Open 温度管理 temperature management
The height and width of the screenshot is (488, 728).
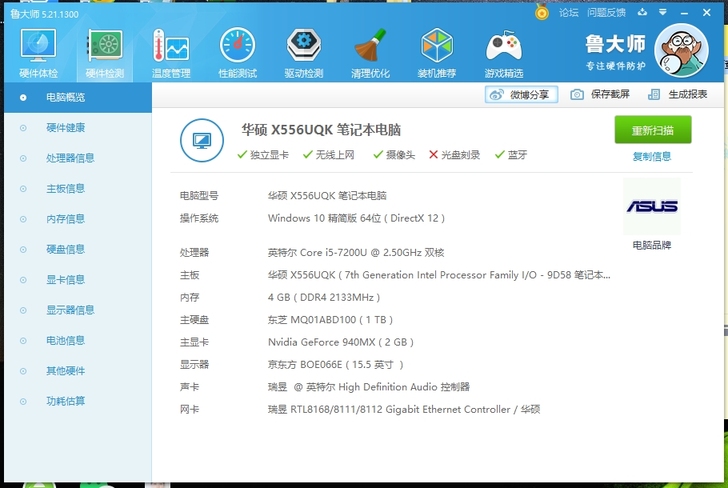pyautogui.click(x=171, y=52)
